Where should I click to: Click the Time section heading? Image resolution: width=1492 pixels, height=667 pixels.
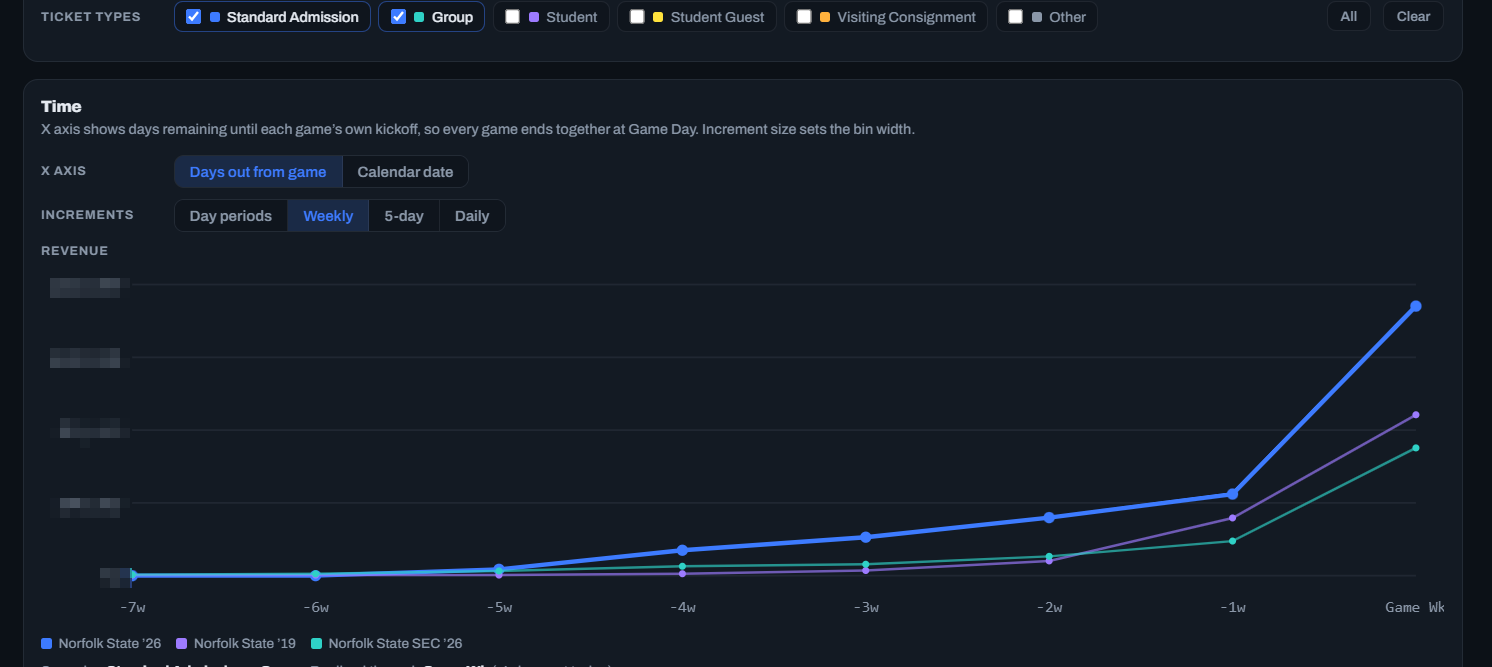61,107
